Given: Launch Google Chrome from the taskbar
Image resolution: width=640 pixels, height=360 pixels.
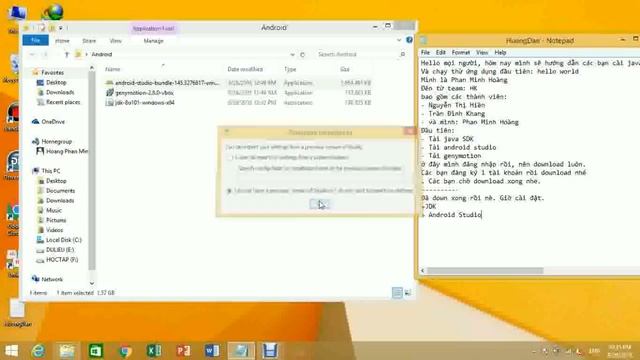Looking at the screenshot, I should point(125,351).
